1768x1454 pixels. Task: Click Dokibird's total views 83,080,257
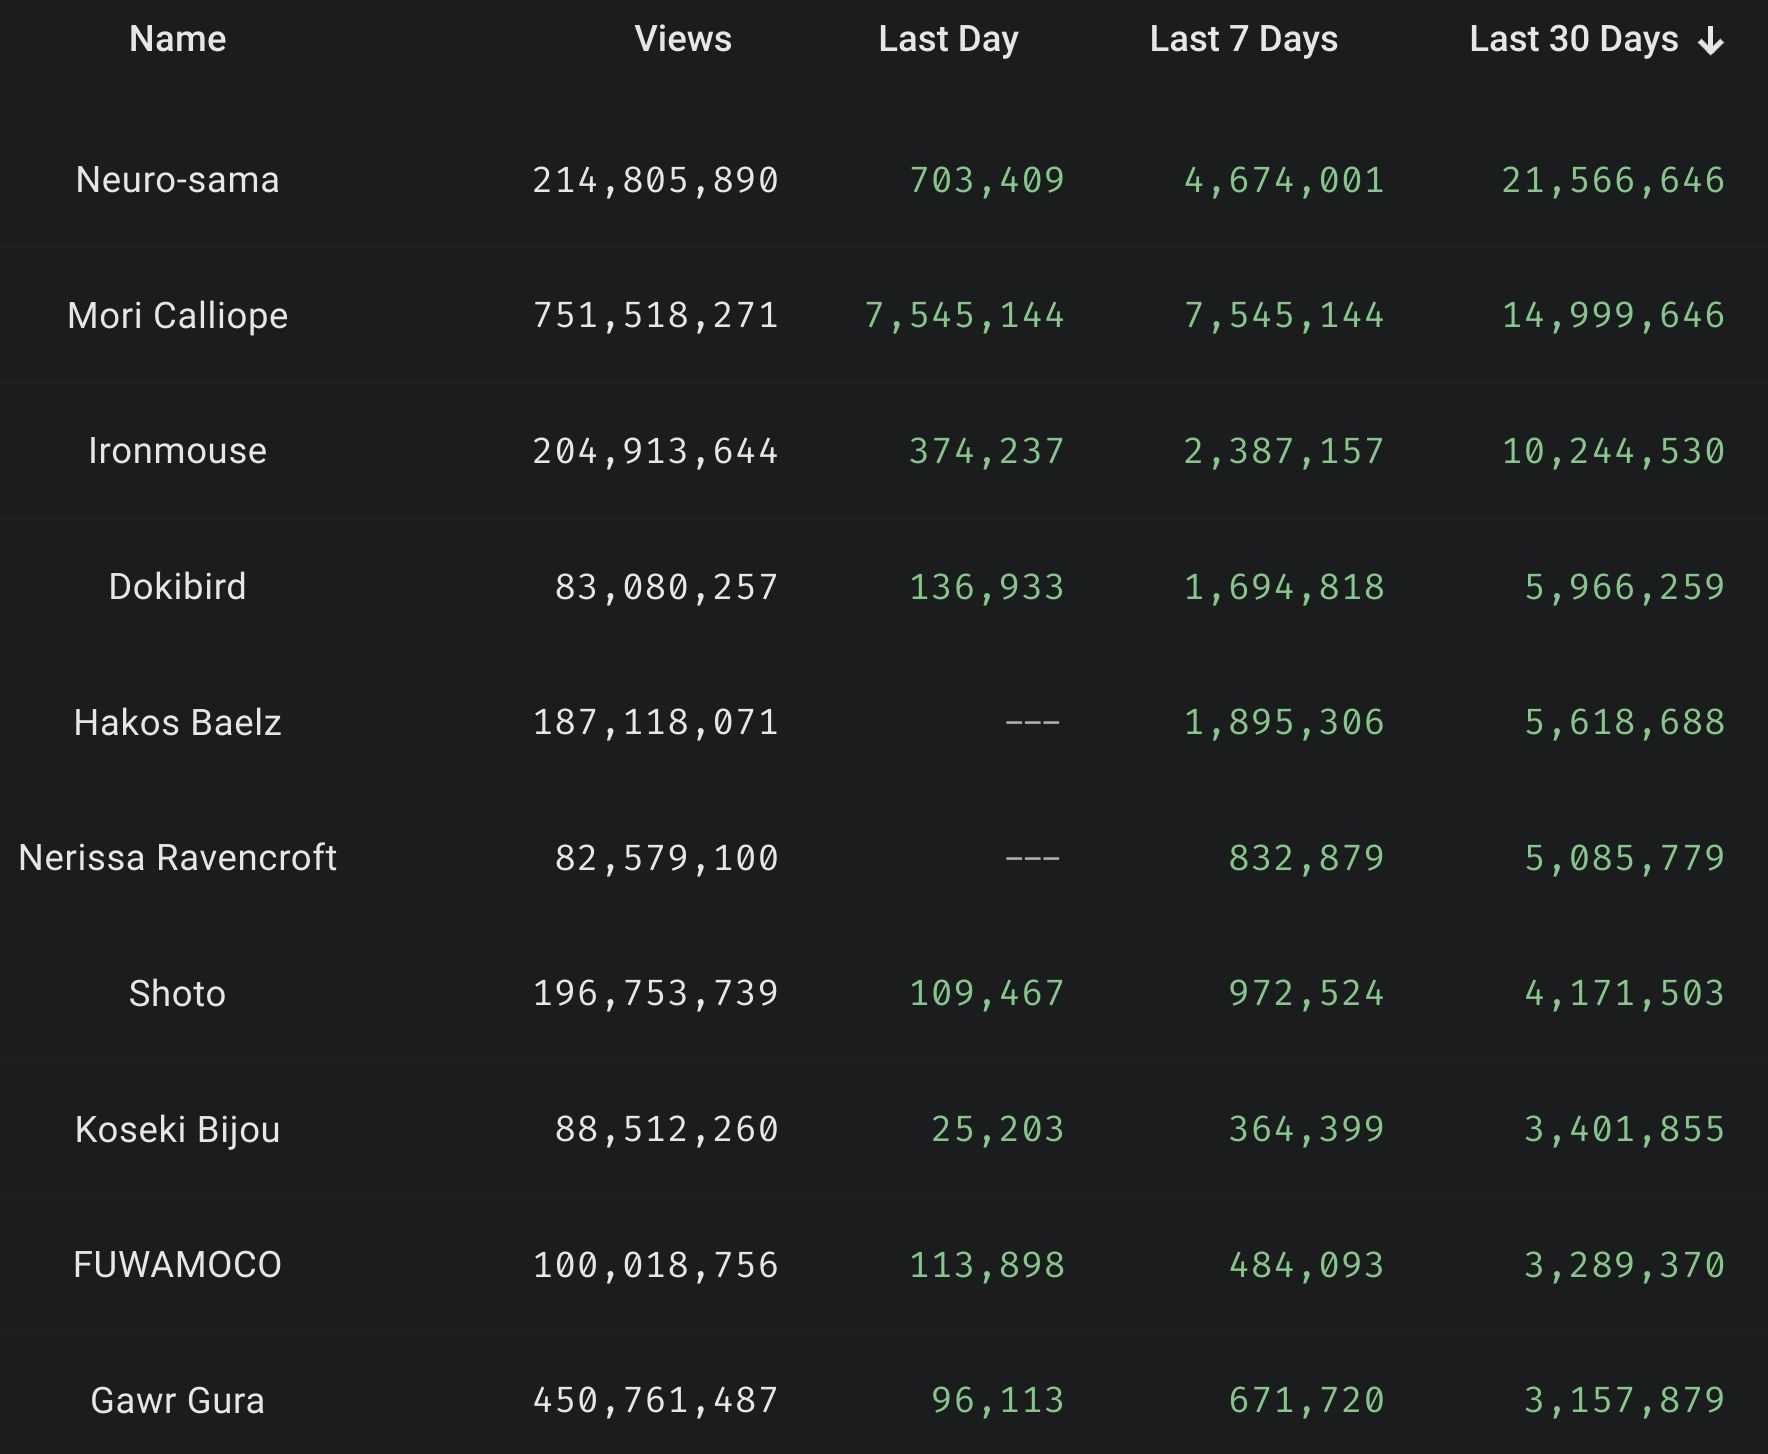tap(667, 587)
